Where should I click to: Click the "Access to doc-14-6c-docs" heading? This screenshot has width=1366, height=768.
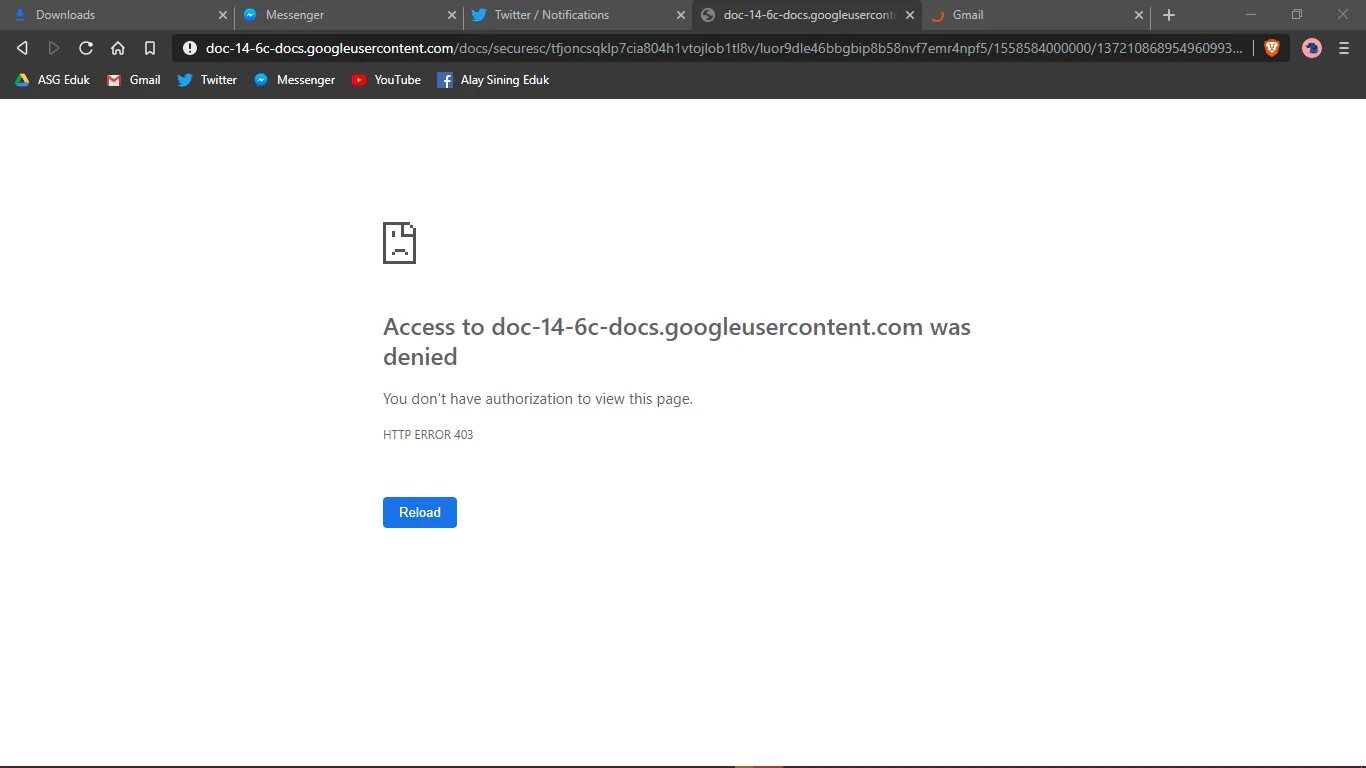click(677, 342)
